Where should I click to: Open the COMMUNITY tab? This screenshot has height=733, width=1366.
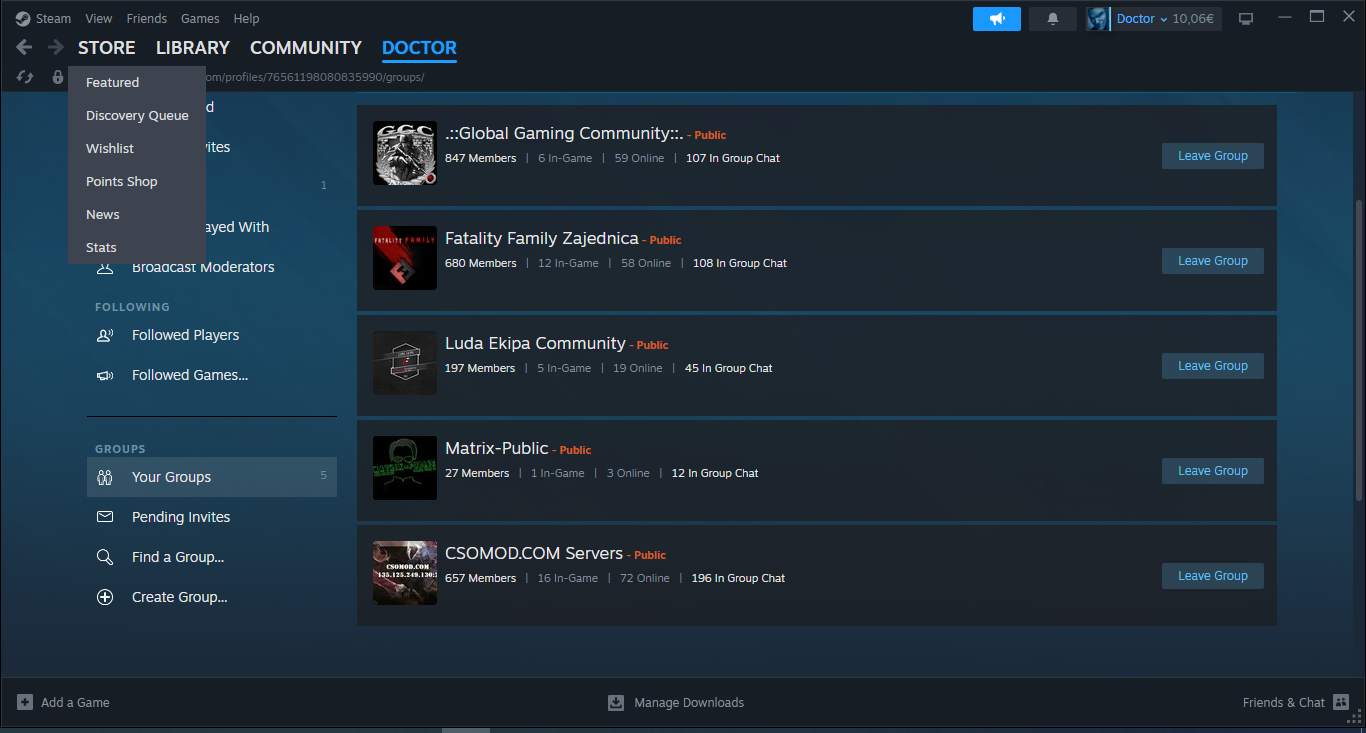[x=305, y=48]
